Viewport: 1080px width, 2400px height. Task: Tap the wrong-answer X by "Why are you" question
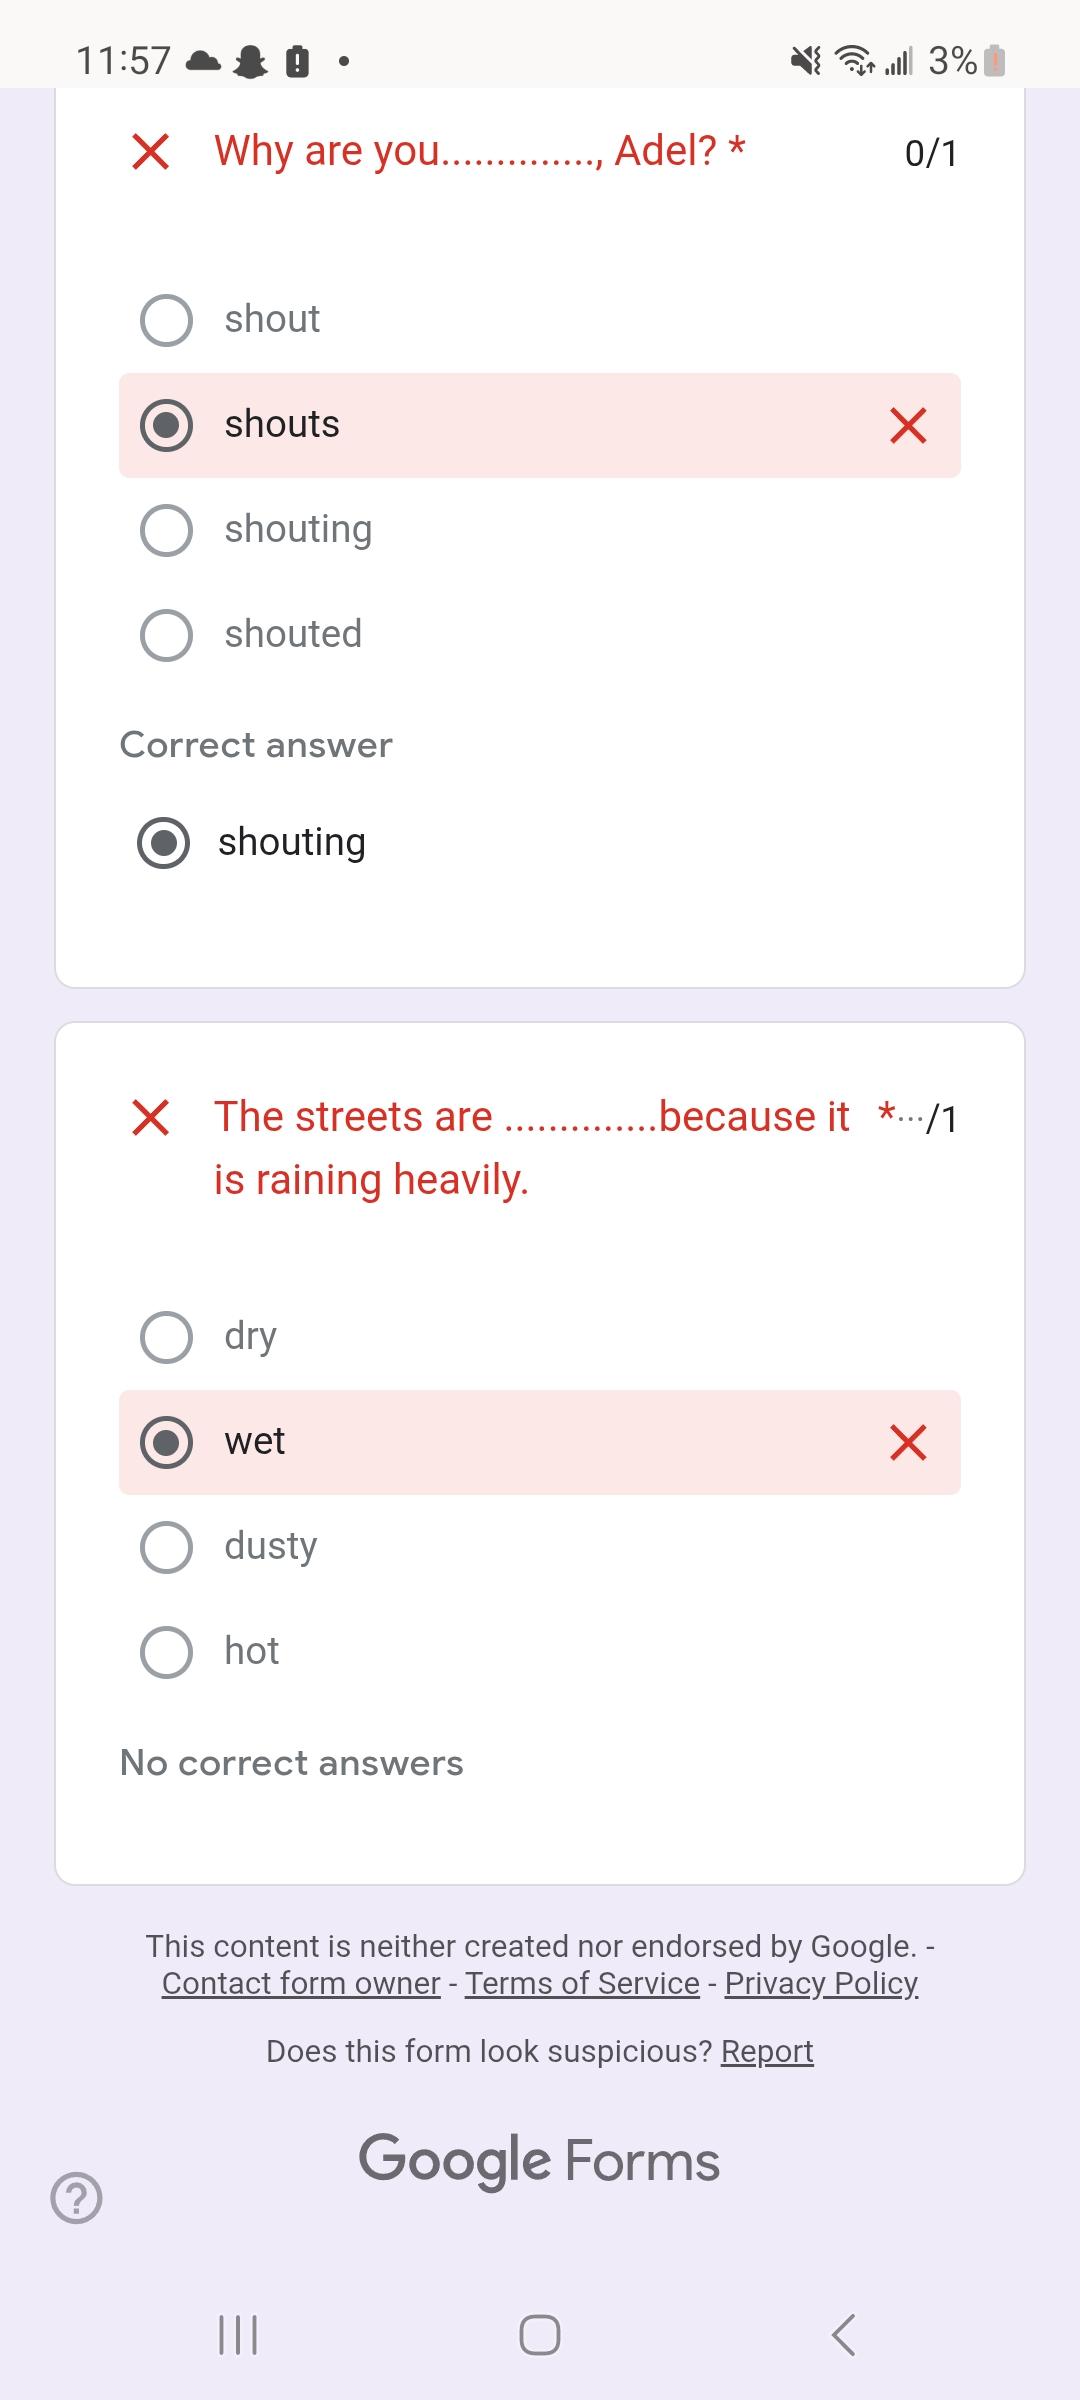point(150,152)
